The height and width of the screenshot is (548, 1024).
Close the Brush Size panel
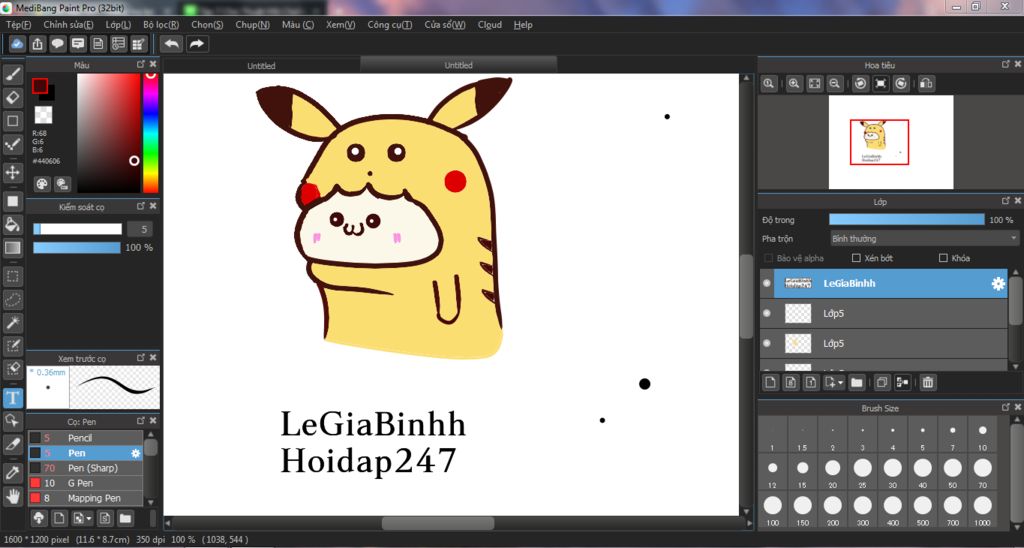tap(1018, 407)
